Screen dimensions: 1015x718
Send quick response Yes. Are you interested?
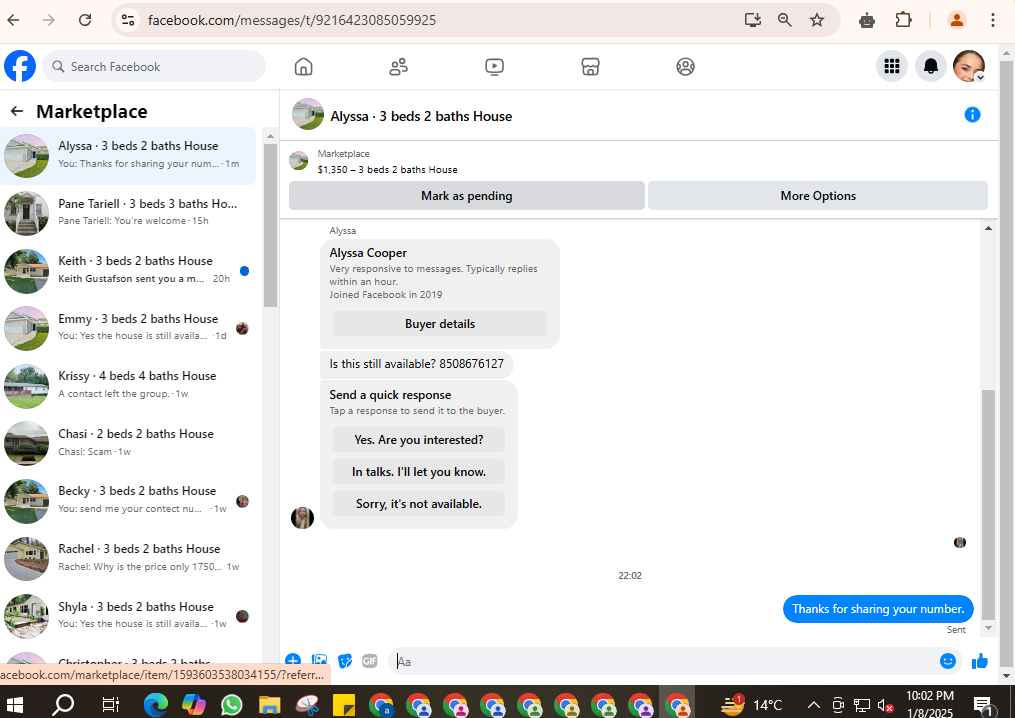click(419, 440)
